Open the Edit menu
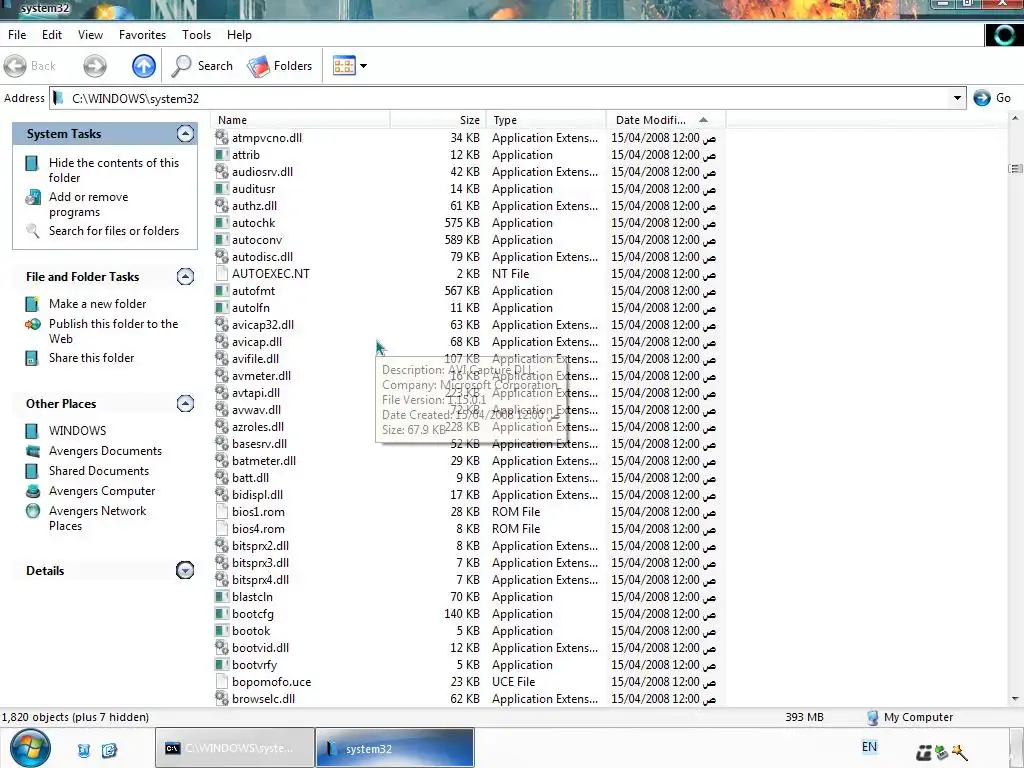 point(52,35)
